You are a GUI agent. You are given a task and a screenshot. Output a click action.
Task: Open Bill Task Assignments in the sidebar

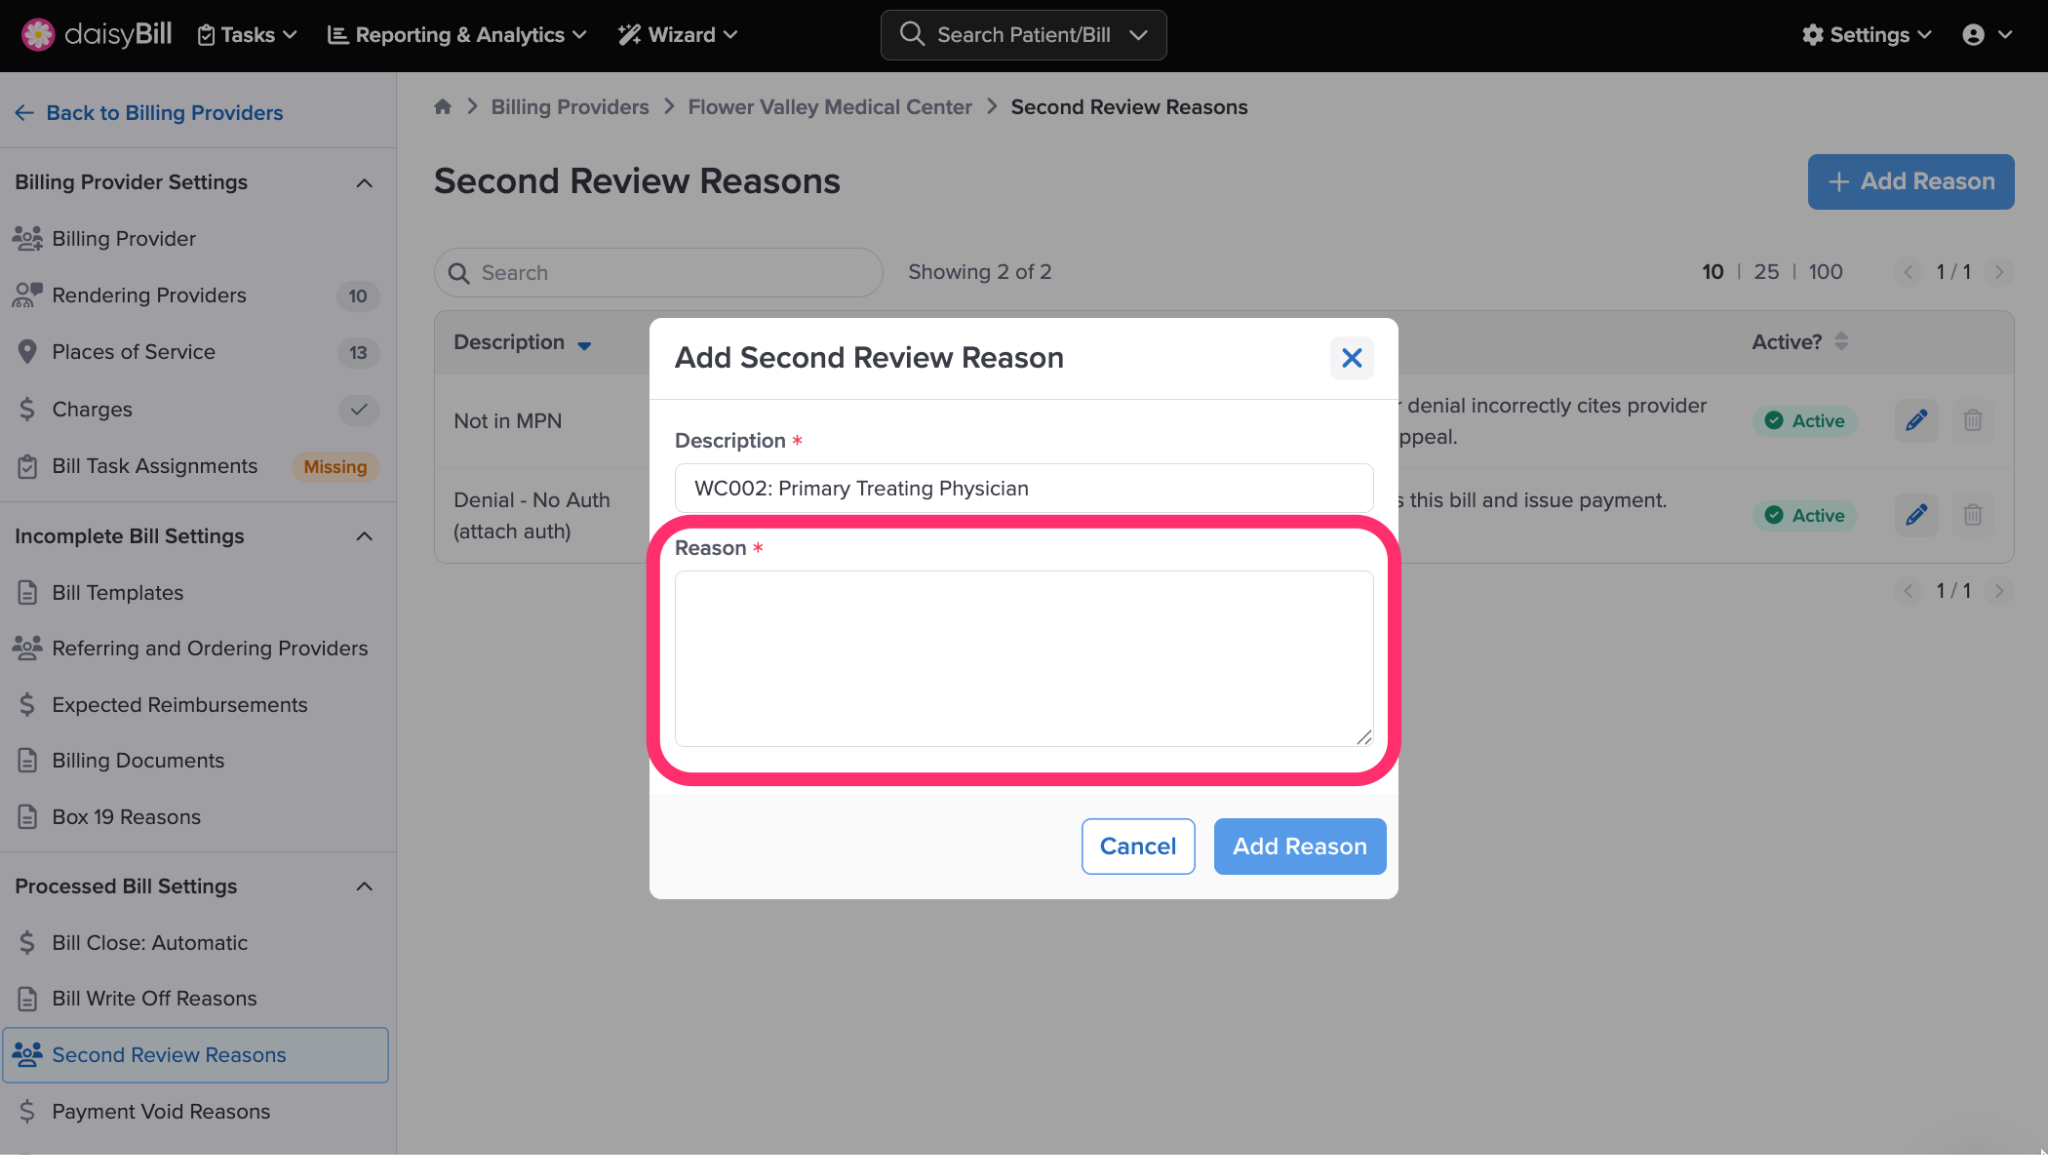(x=154, y=466)
